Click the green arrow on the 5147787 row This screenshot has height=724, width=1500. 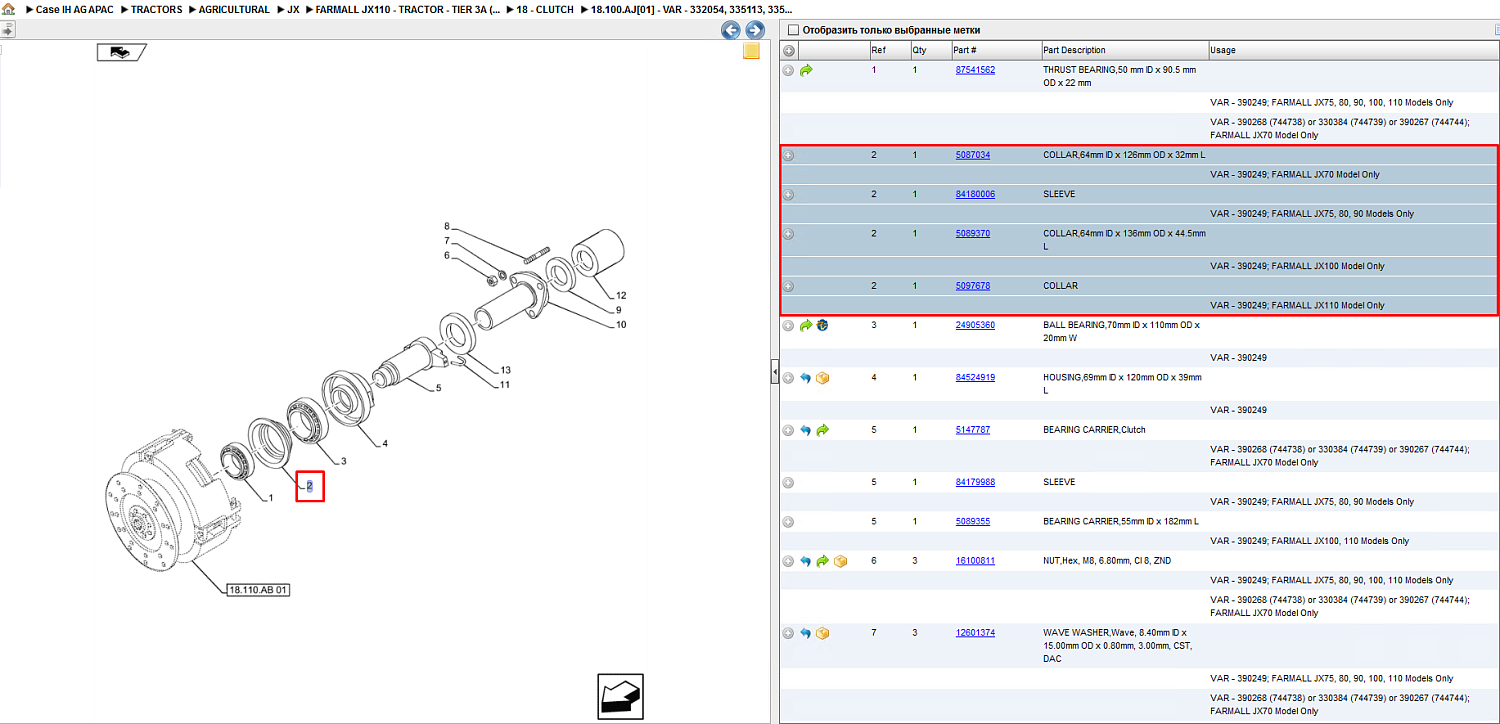point(823,430)
